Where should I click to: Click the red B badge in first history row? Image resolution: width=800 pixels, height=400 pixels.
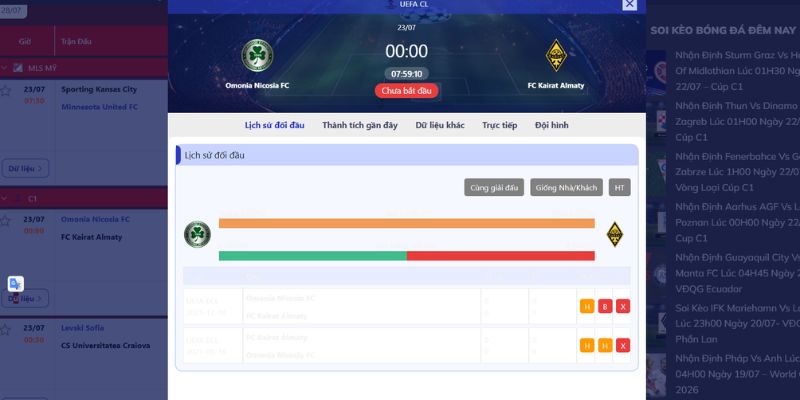coord(605,306)
